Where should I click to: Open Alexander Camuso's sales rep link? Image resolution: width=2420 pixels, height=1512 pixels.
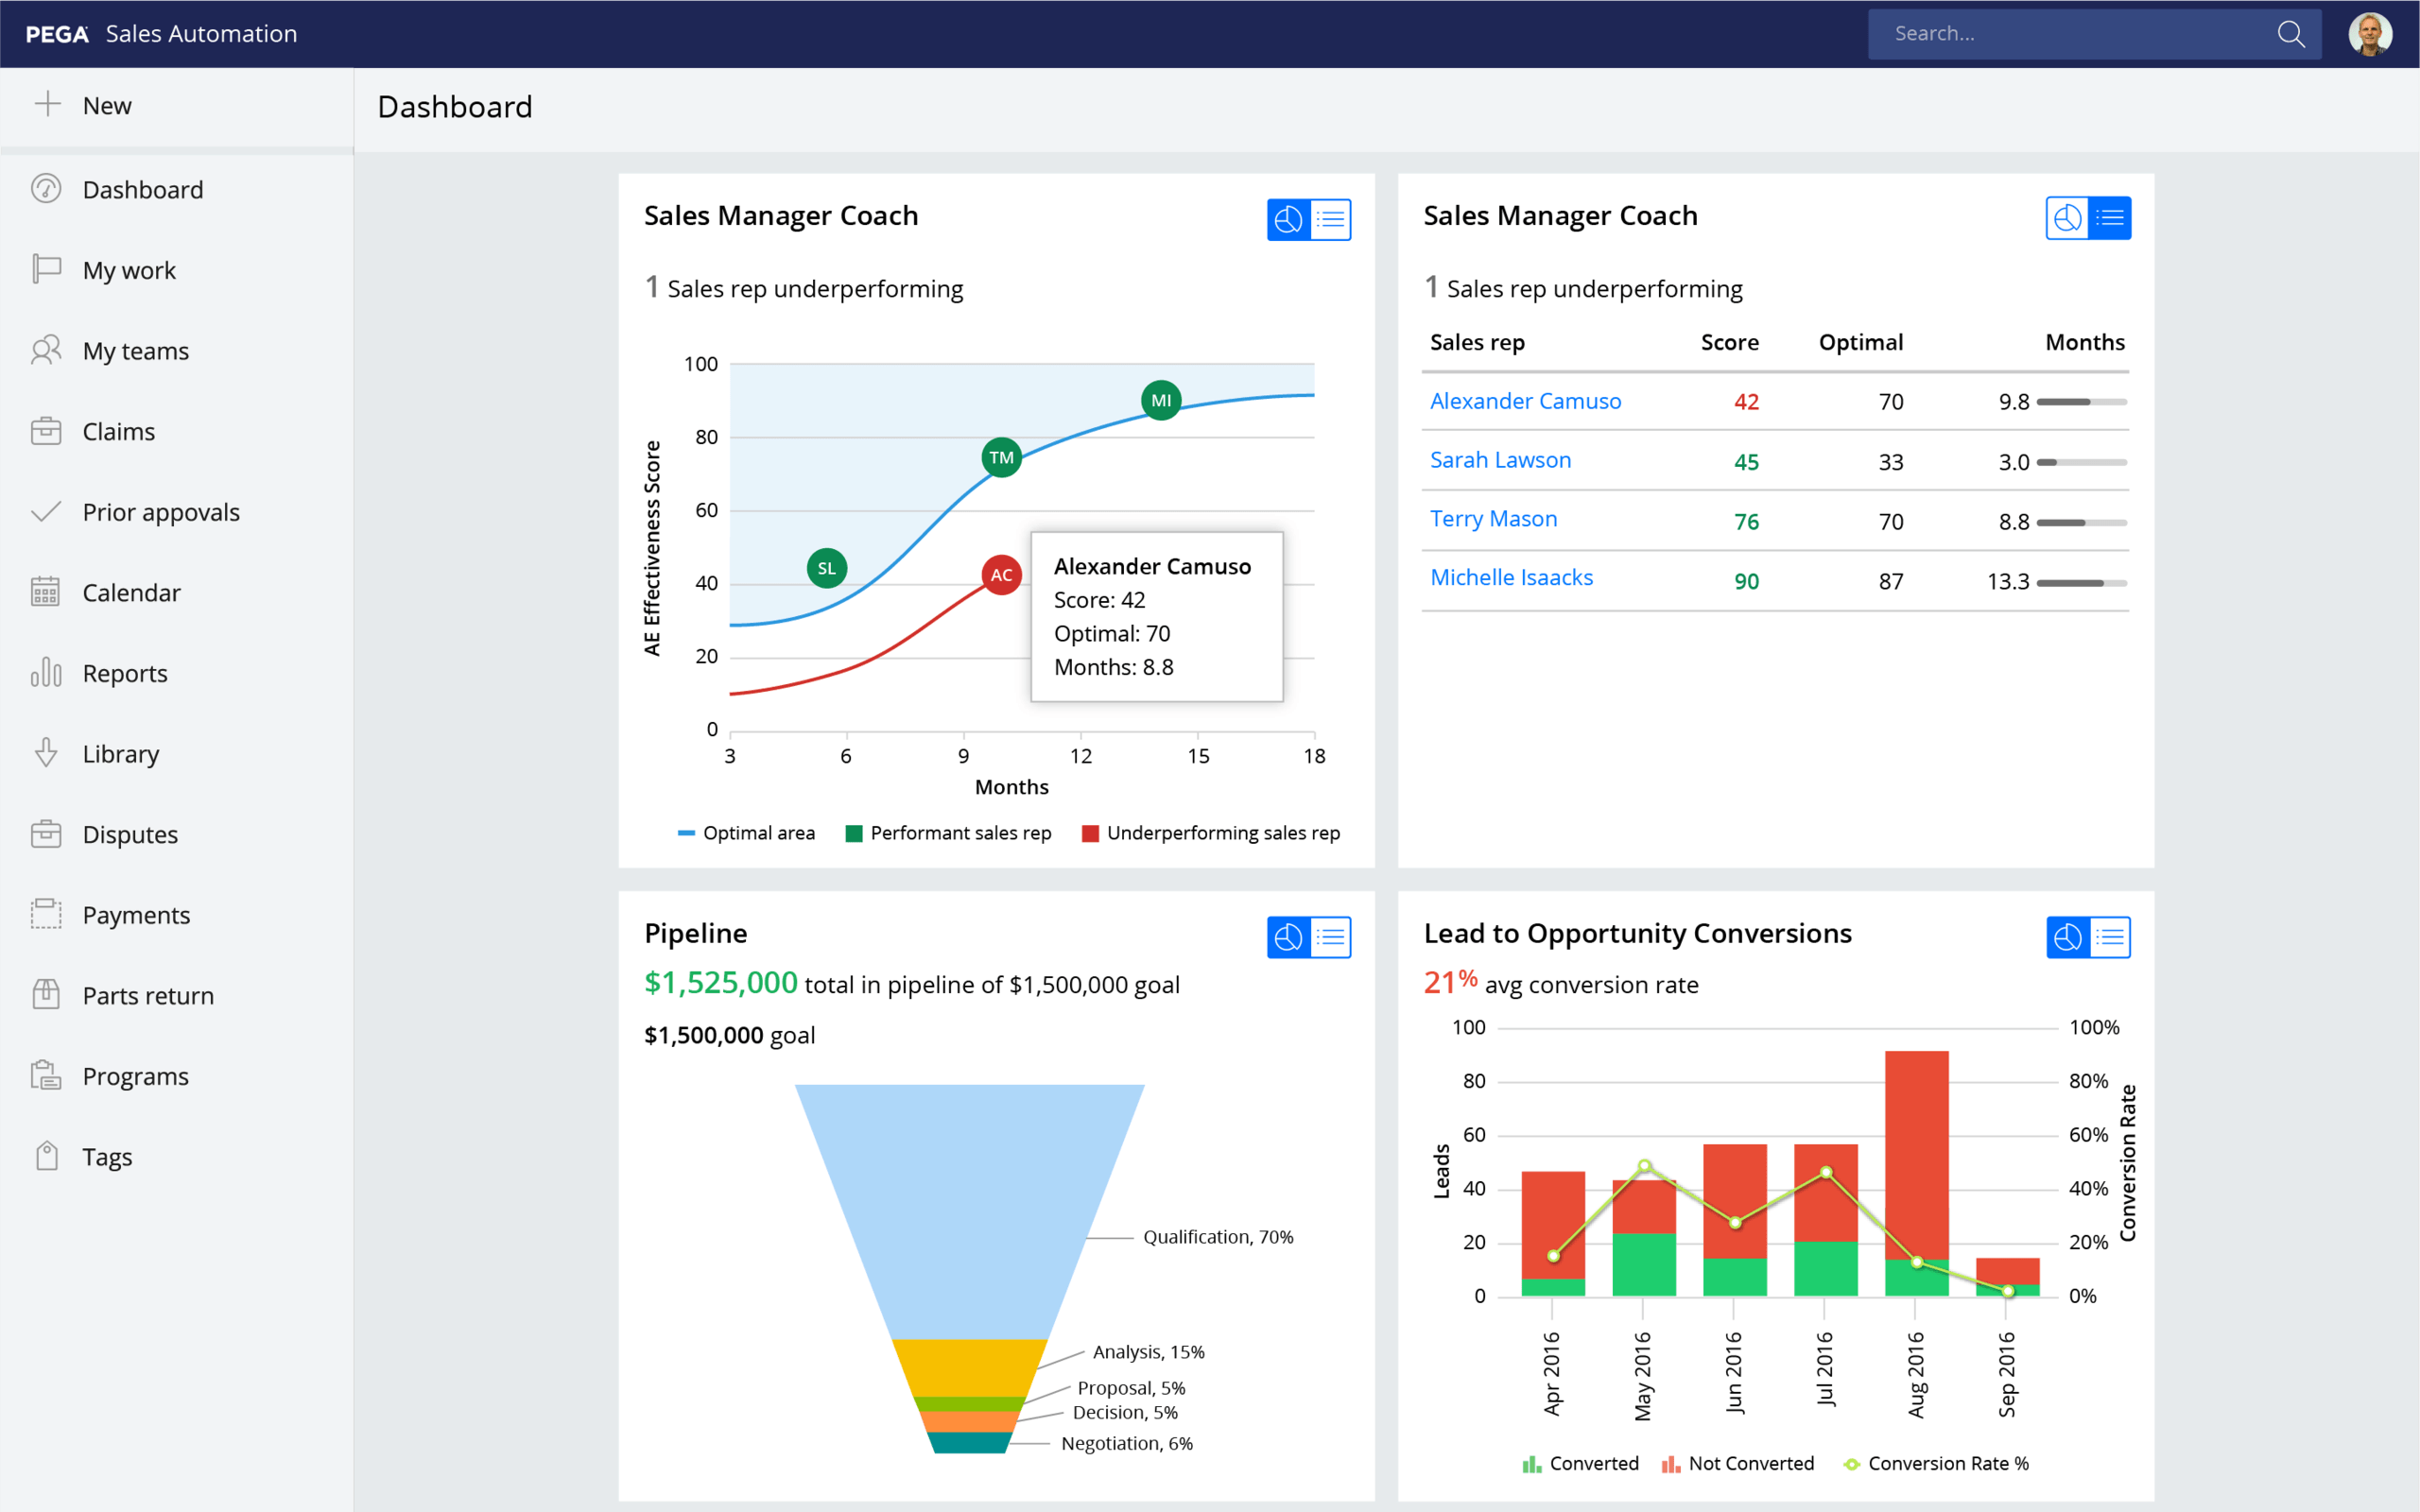[x=1525, y=401]
